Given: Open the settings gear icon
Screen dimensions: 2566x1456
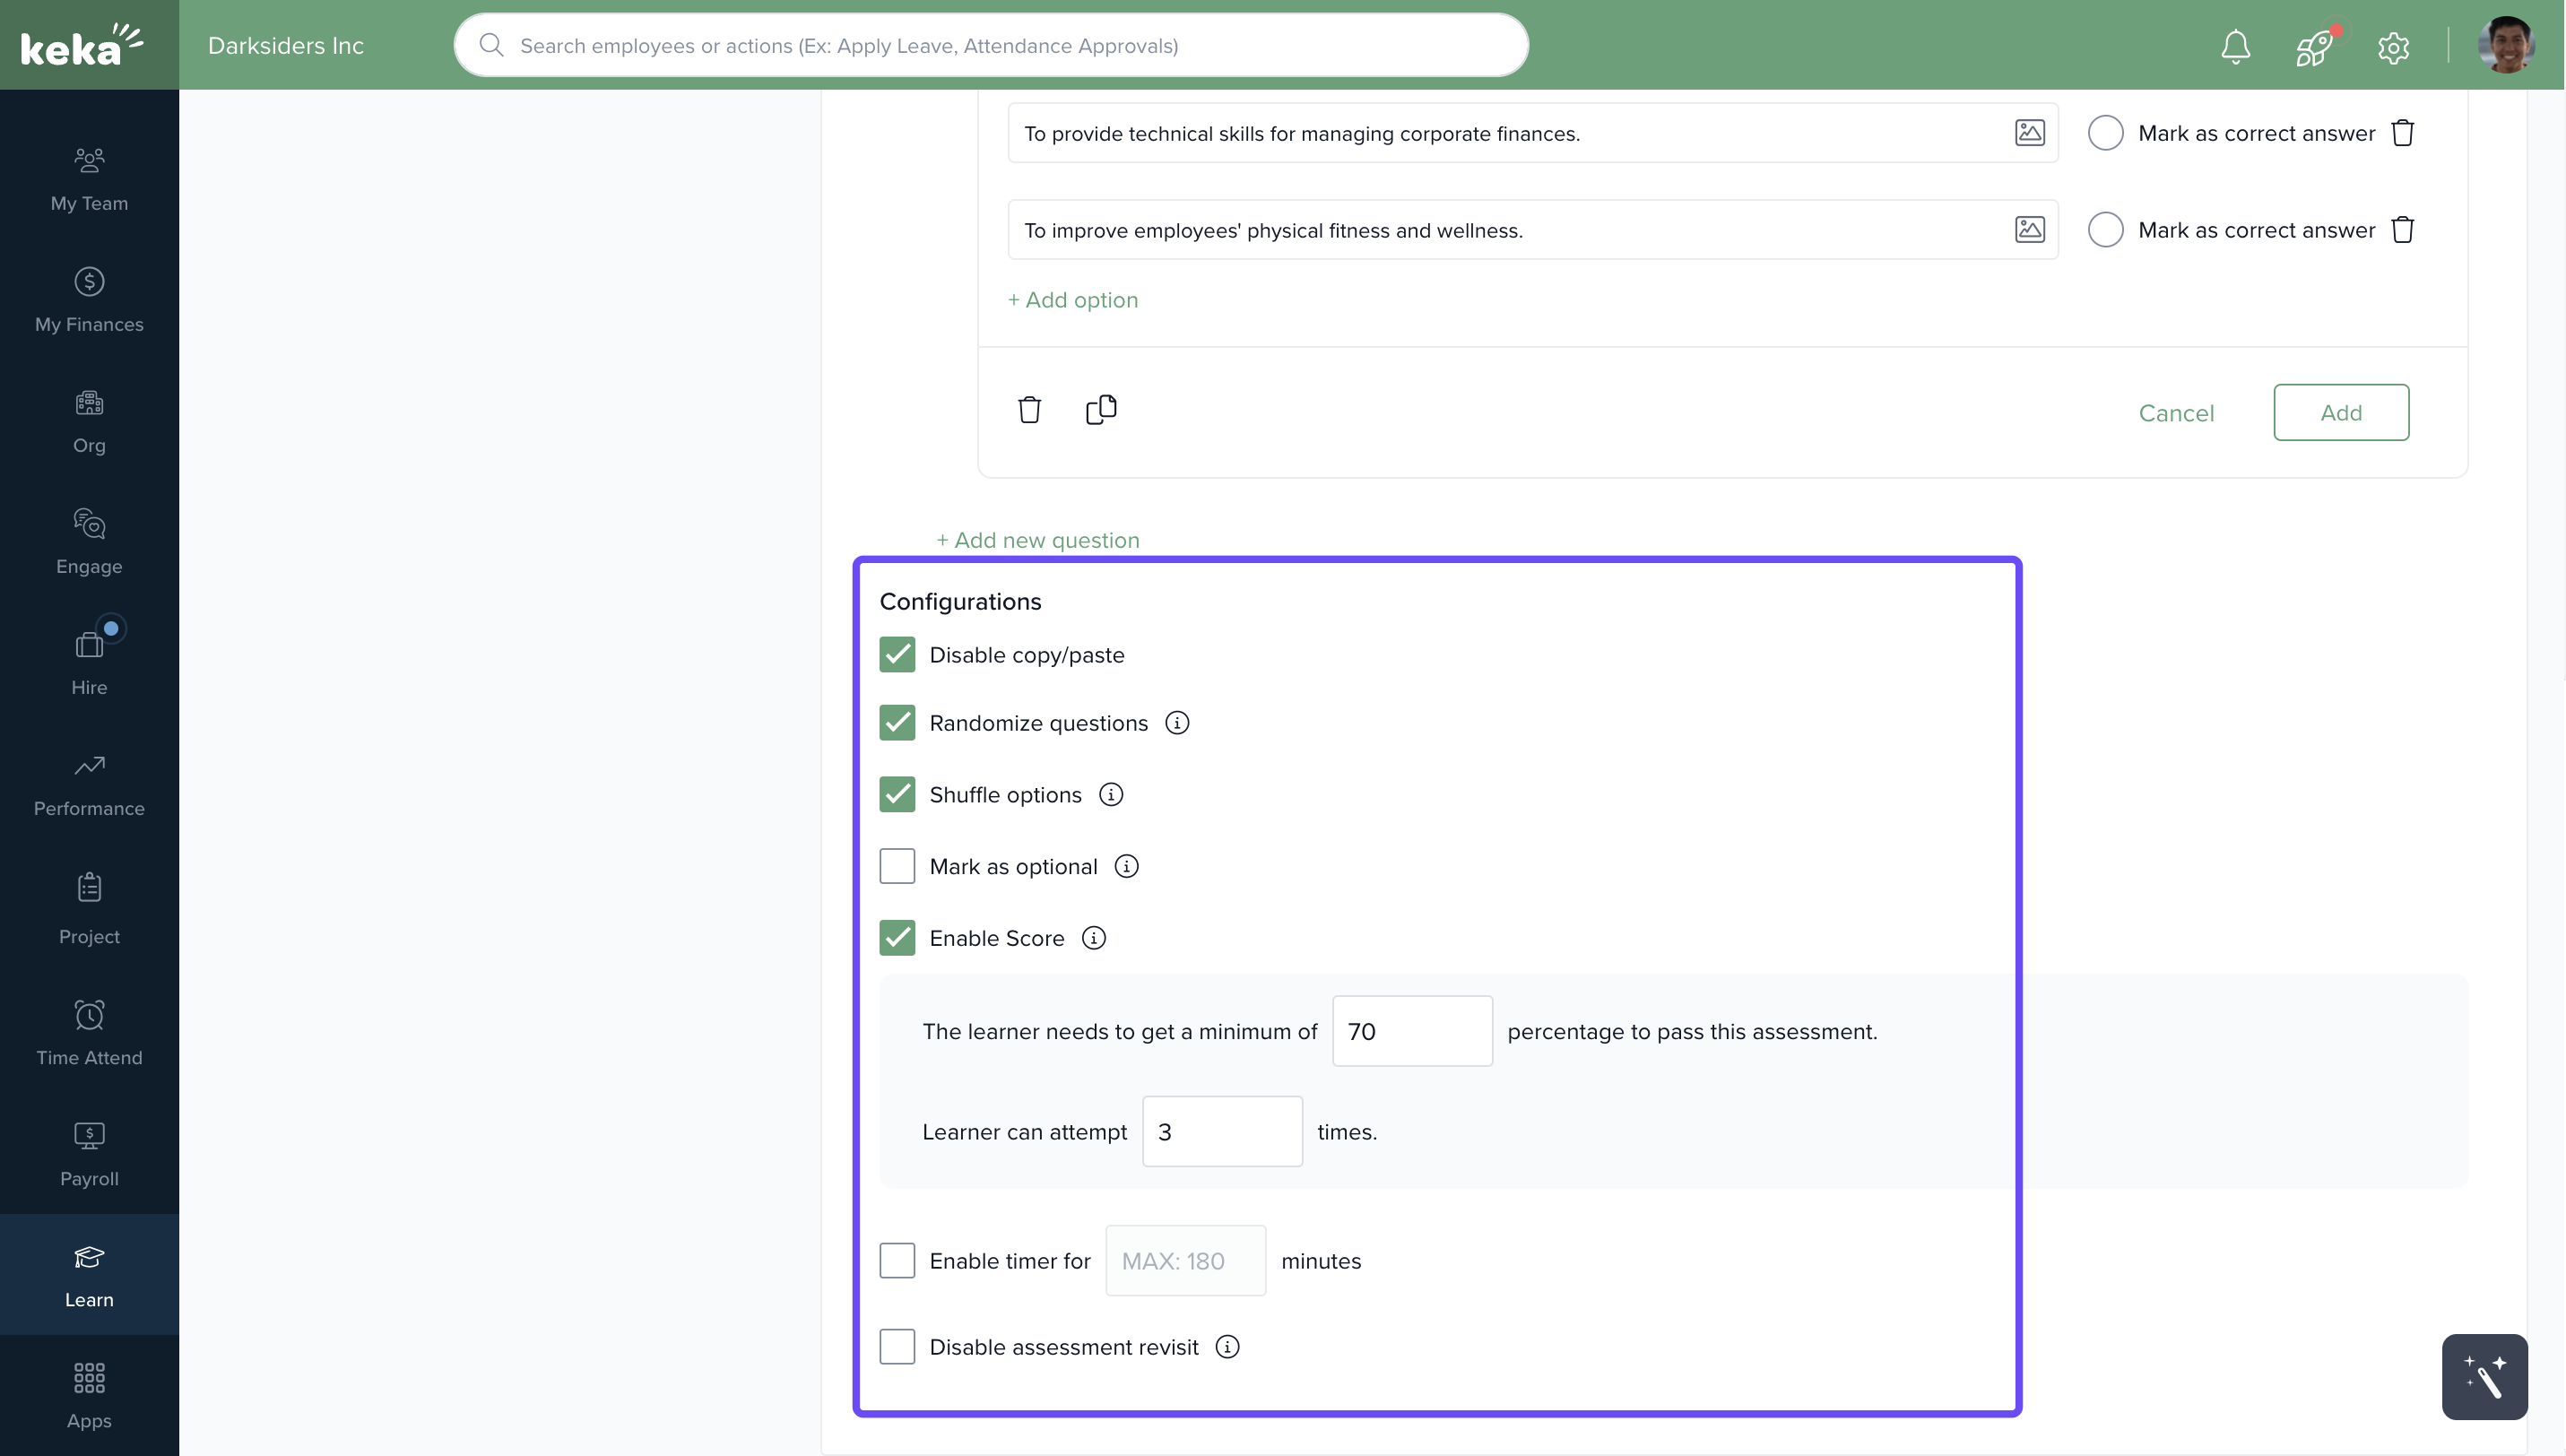Looking at the screenshot, I should [x=2393, y=47].
